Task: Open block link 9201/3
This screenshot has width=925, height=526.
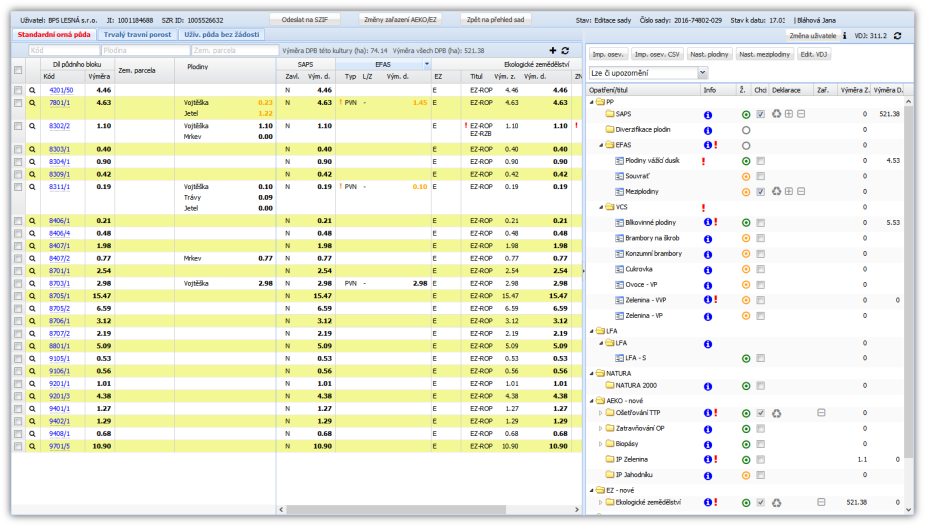Action: click(59, 396)
